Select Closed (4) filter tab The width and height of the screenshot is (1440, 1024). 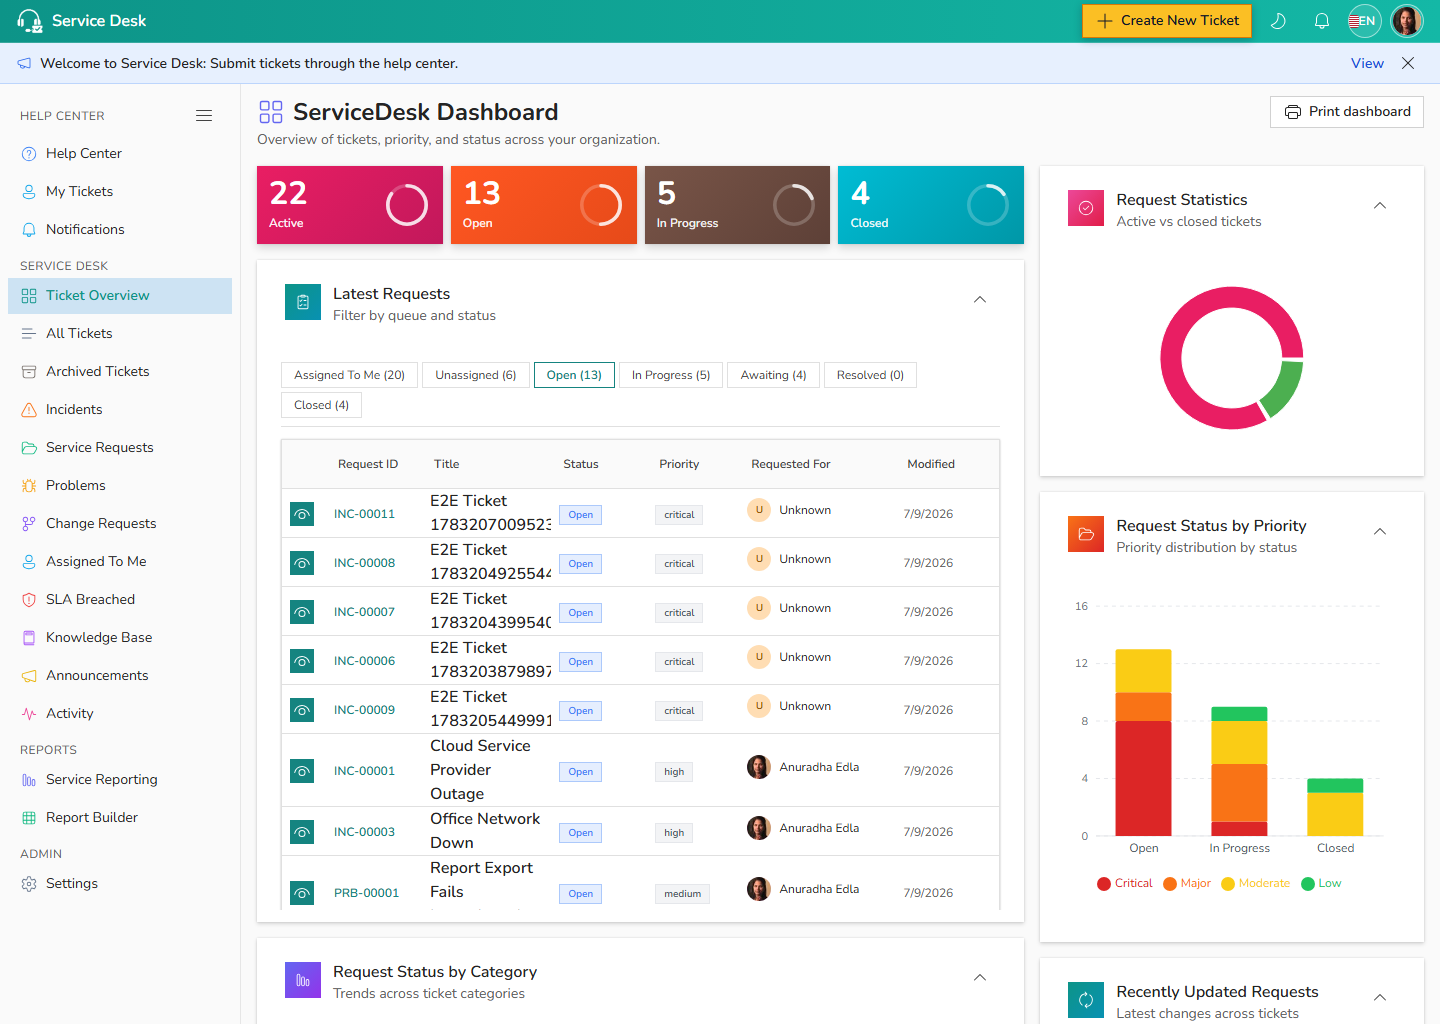(x=321, y=405)
